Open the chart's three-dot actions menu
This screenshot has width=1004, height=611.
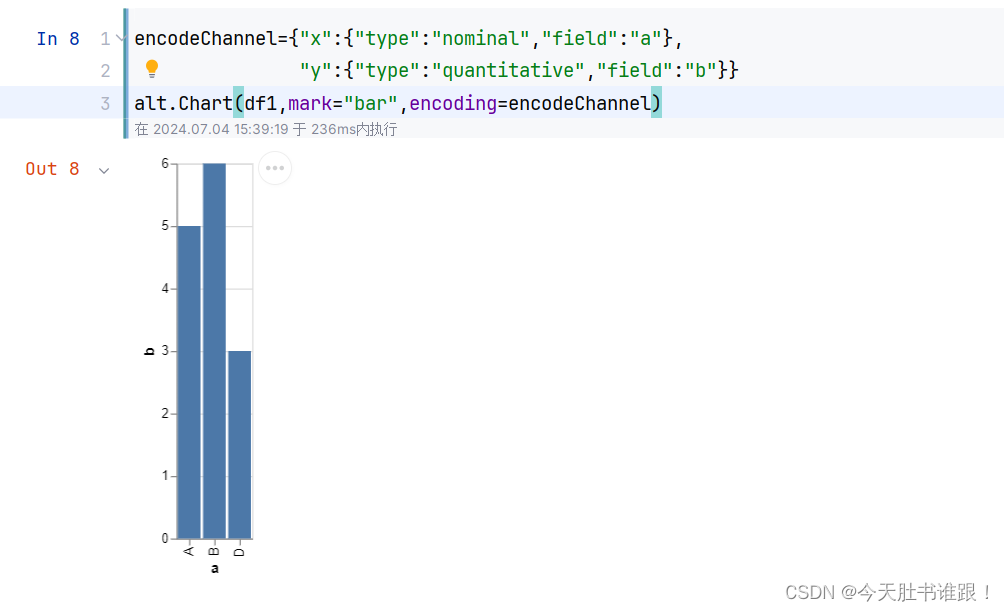click(x=275, y=168)
